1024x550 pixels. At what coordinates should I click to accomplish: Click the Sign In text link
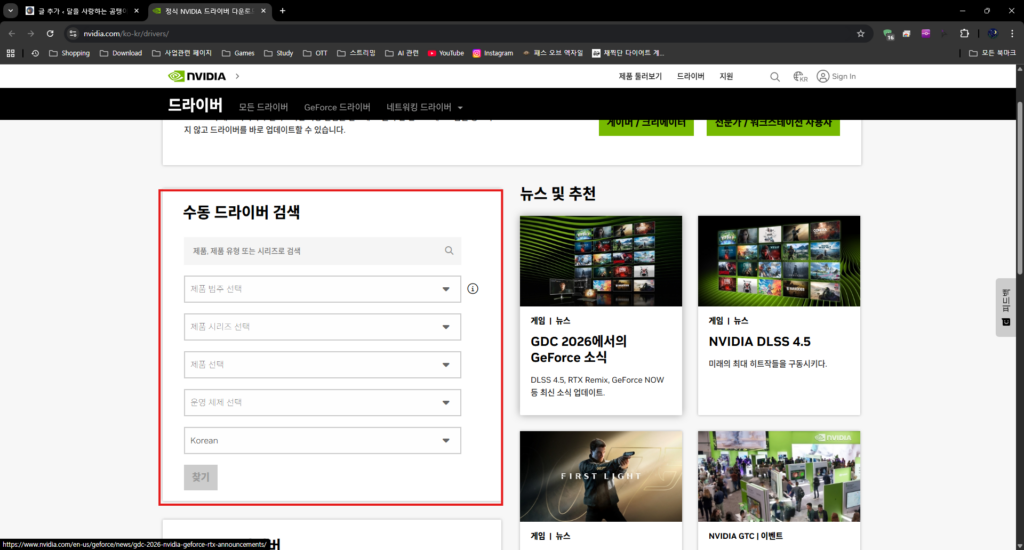coord(844,76)
